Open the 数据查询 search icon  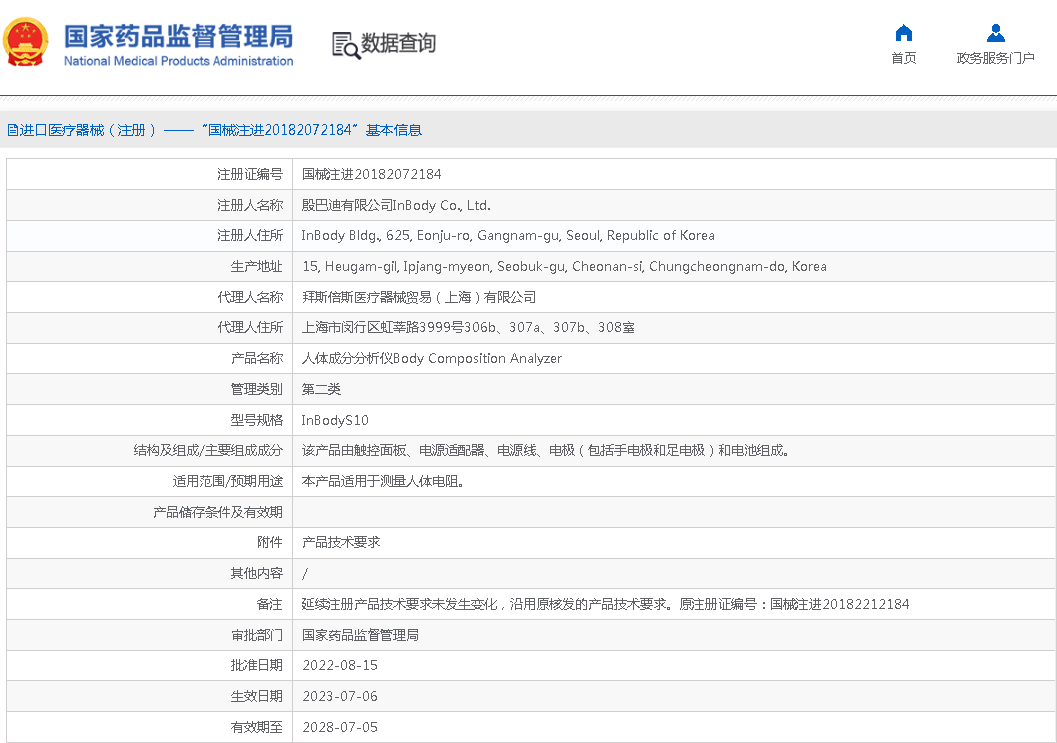click(x=346, y=45)
